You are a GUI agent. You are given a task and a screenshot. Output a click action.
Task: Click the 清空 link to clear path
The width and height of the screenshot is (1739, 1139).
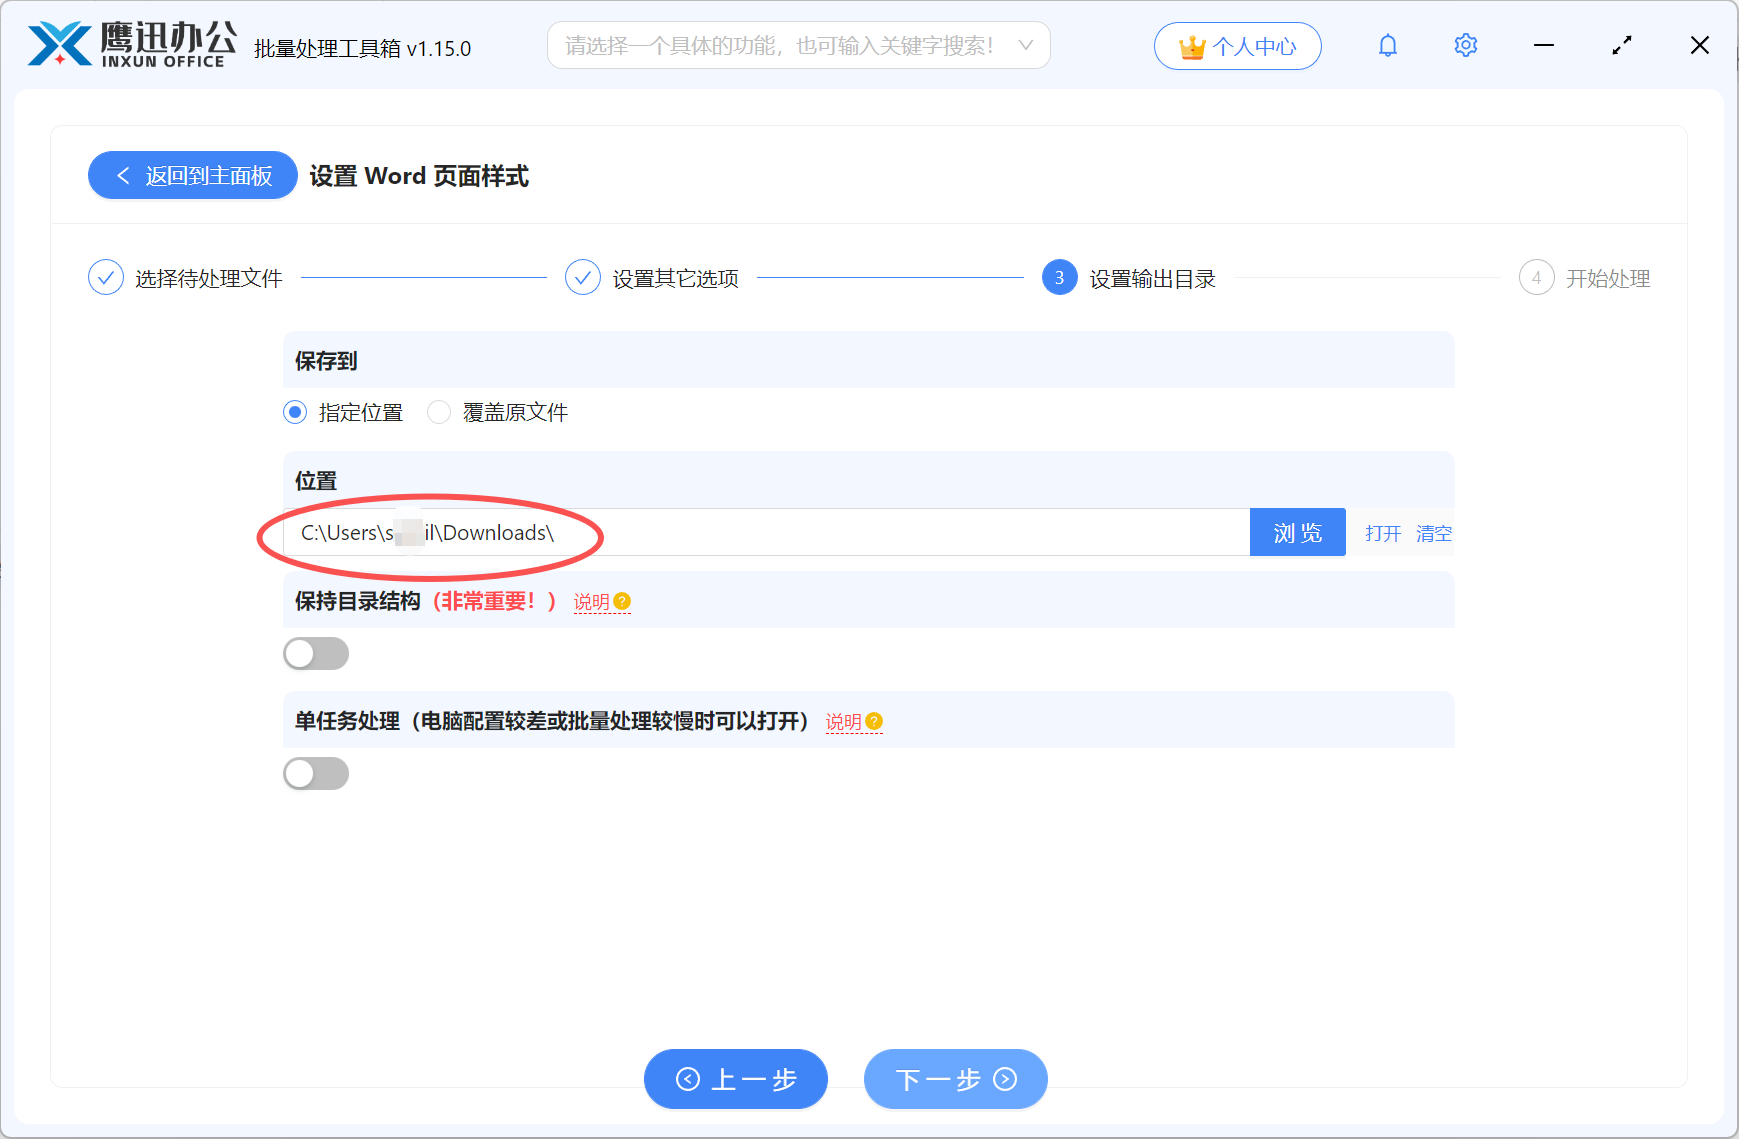1433,533
